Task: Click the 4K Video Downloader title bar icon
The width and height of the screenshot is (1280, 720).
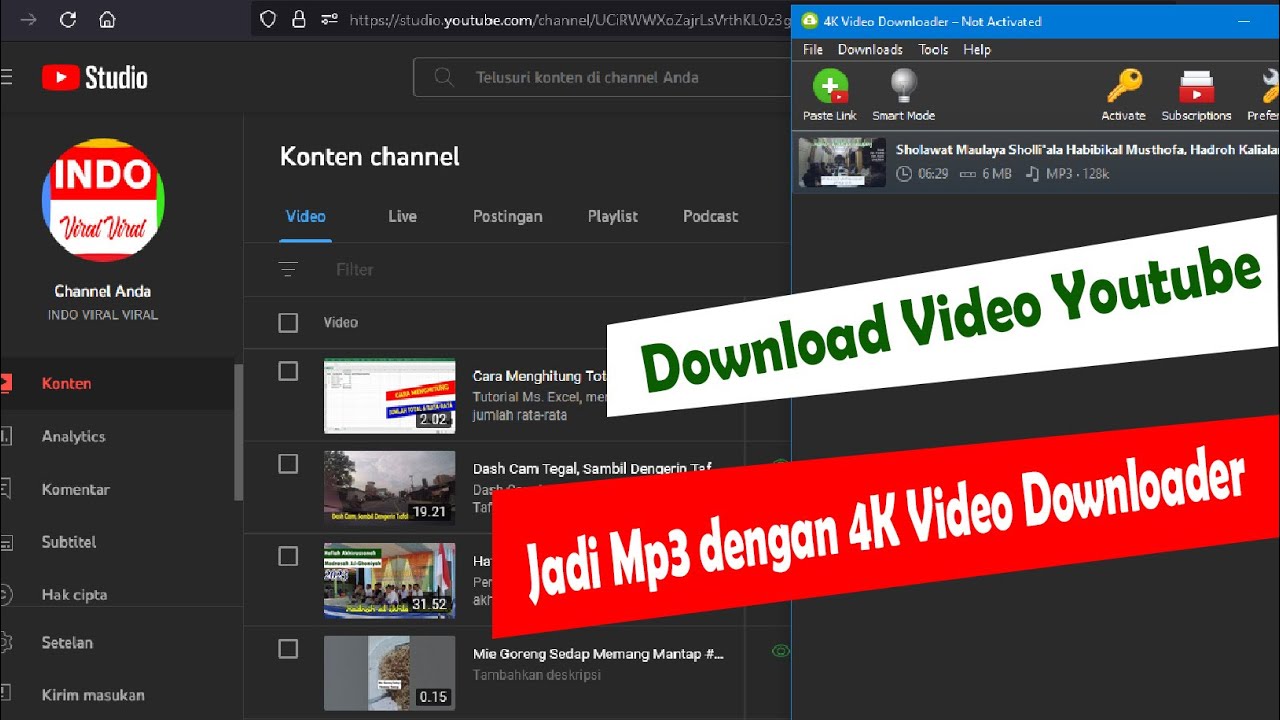Action: [x=810, y=20]
